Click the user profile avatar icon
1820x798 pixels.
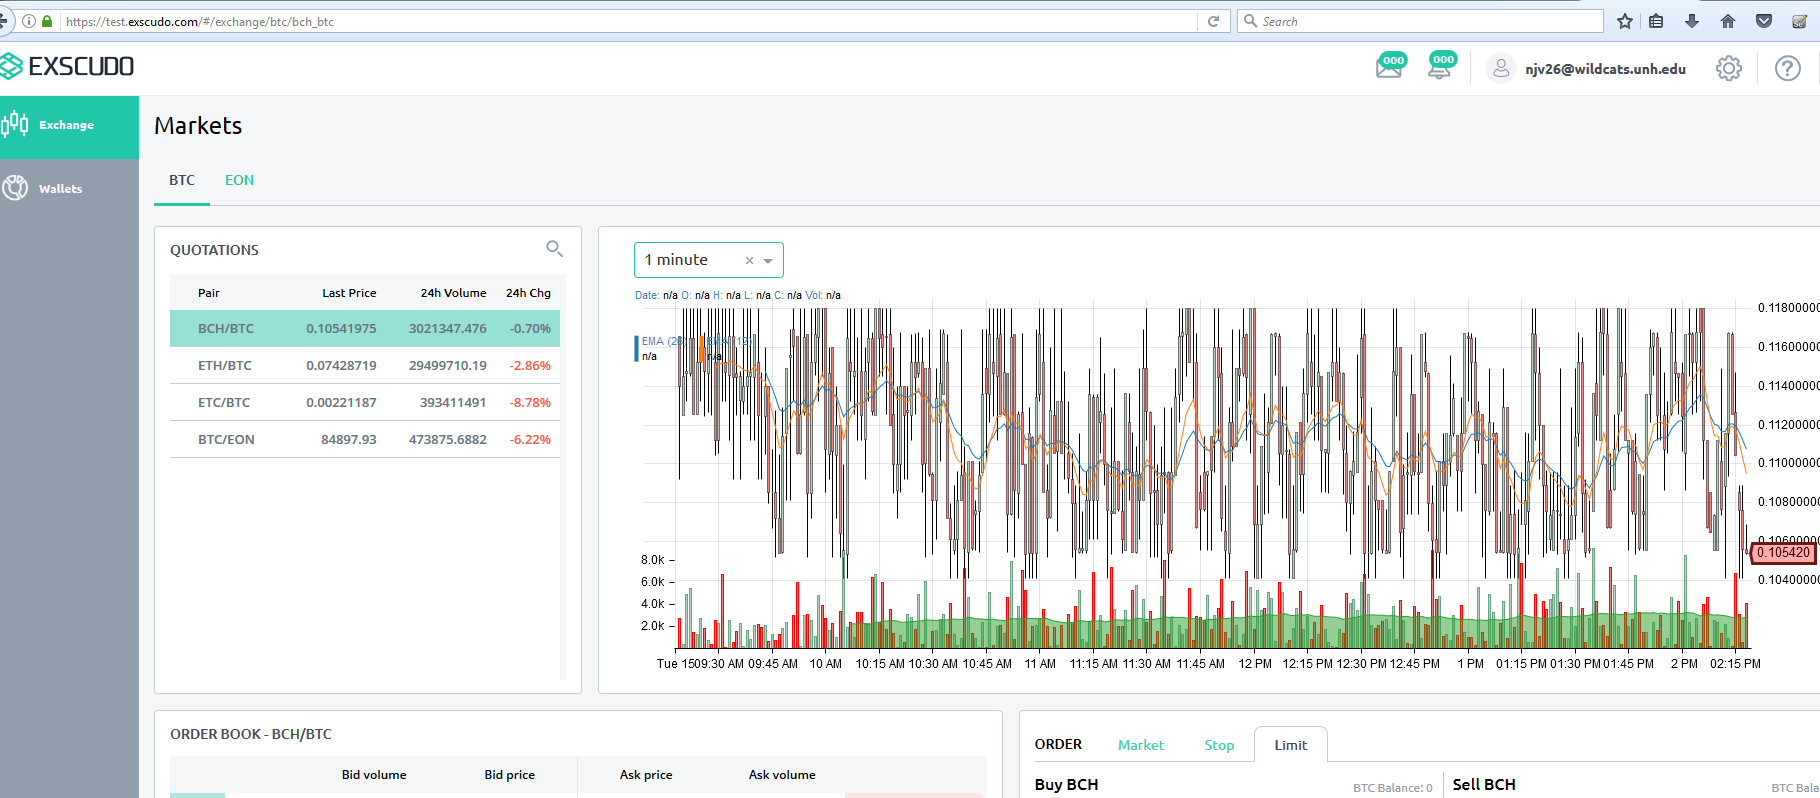(1500, 68)
